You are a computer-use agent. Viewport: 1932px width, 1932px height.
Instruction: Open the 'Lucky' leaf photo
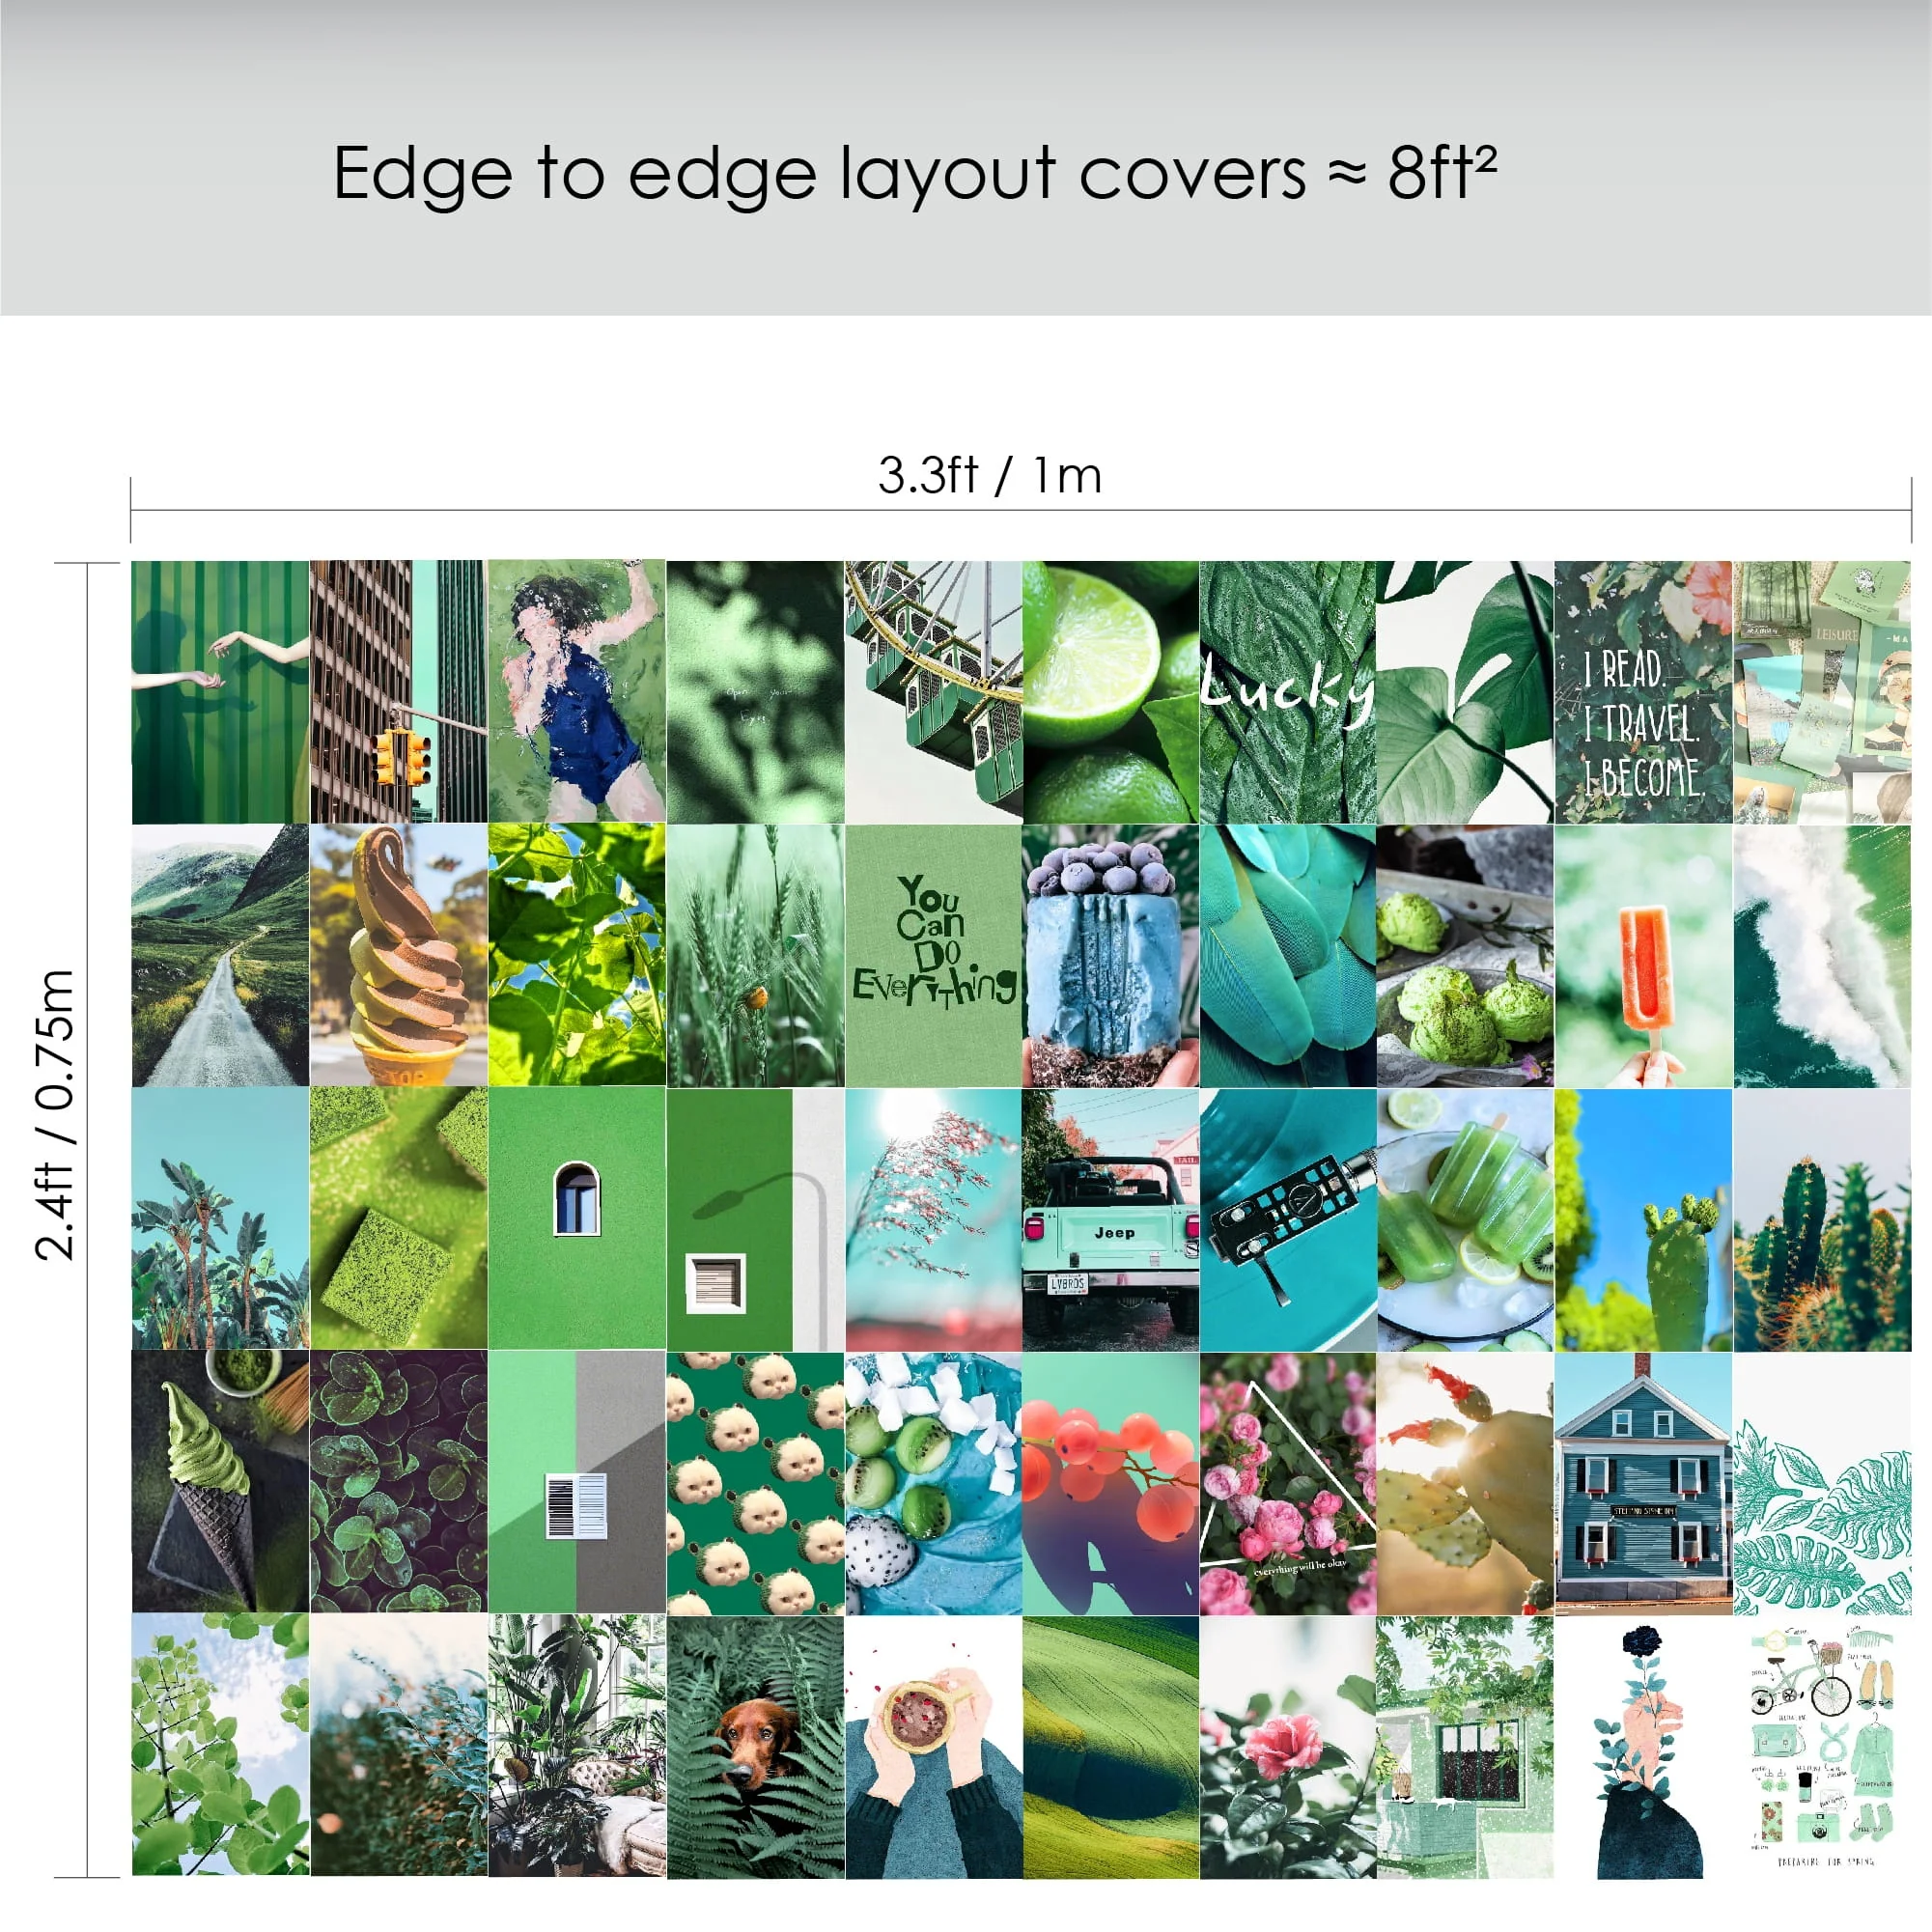click(x=1287, y=692)
